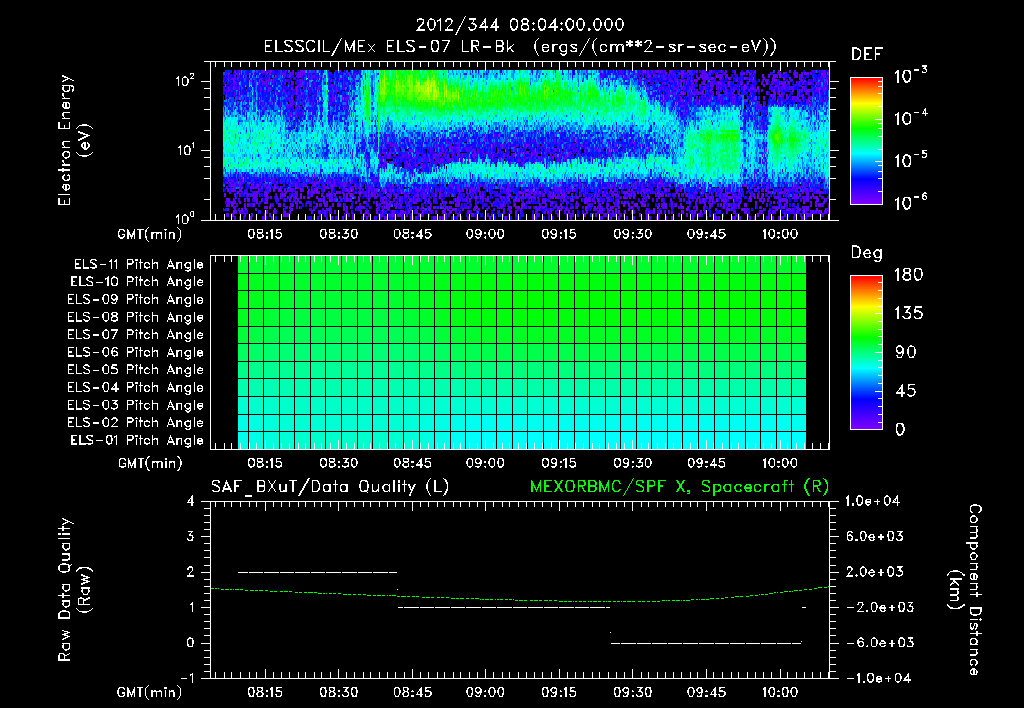Click GMT(min) label under spectrogram panel

click(150, 234)
